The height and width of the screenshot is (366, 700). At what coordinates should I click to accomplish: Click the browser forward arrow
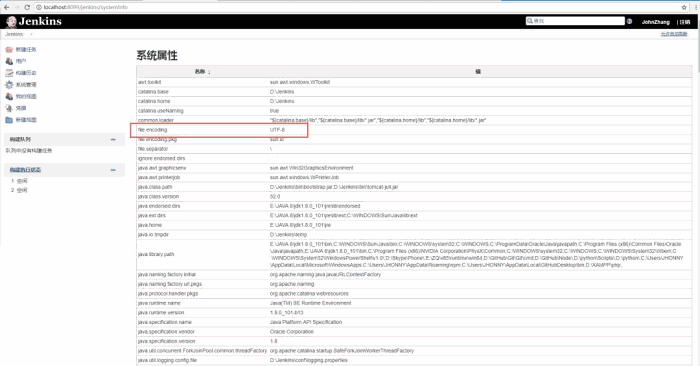[17, 7]
